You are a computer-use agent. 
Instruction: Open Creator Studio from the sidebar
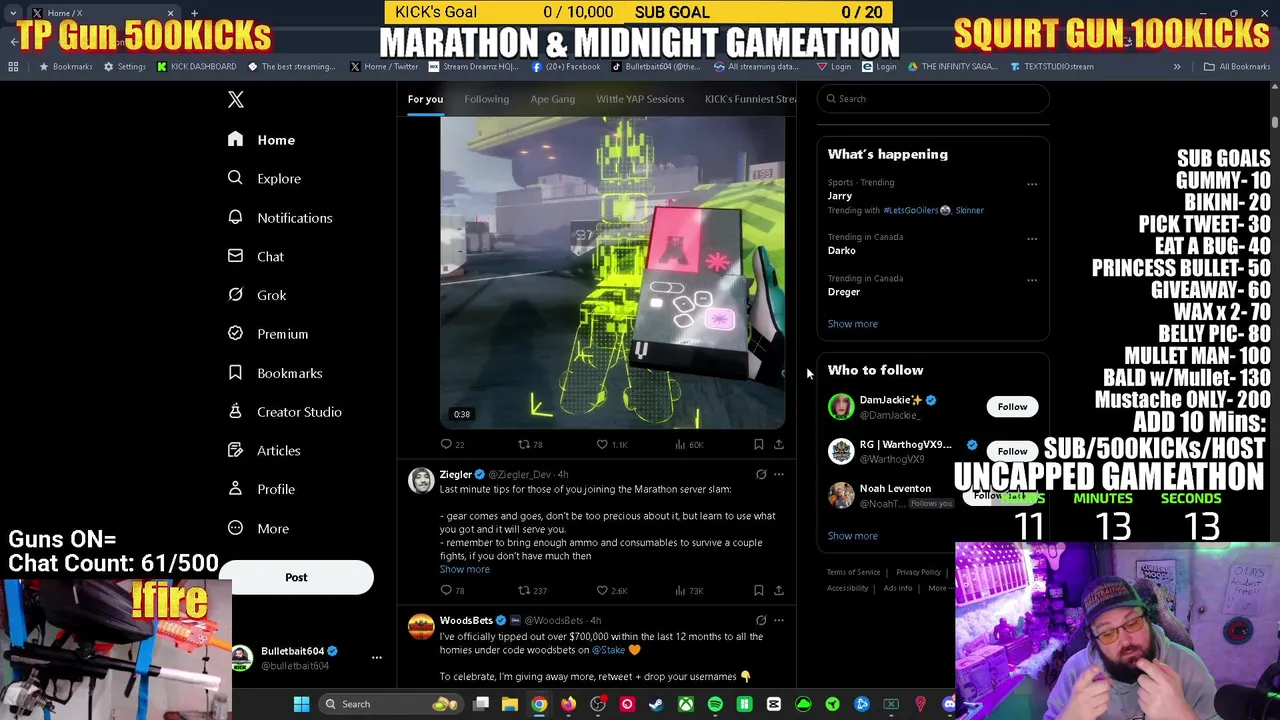click(285, 411)
